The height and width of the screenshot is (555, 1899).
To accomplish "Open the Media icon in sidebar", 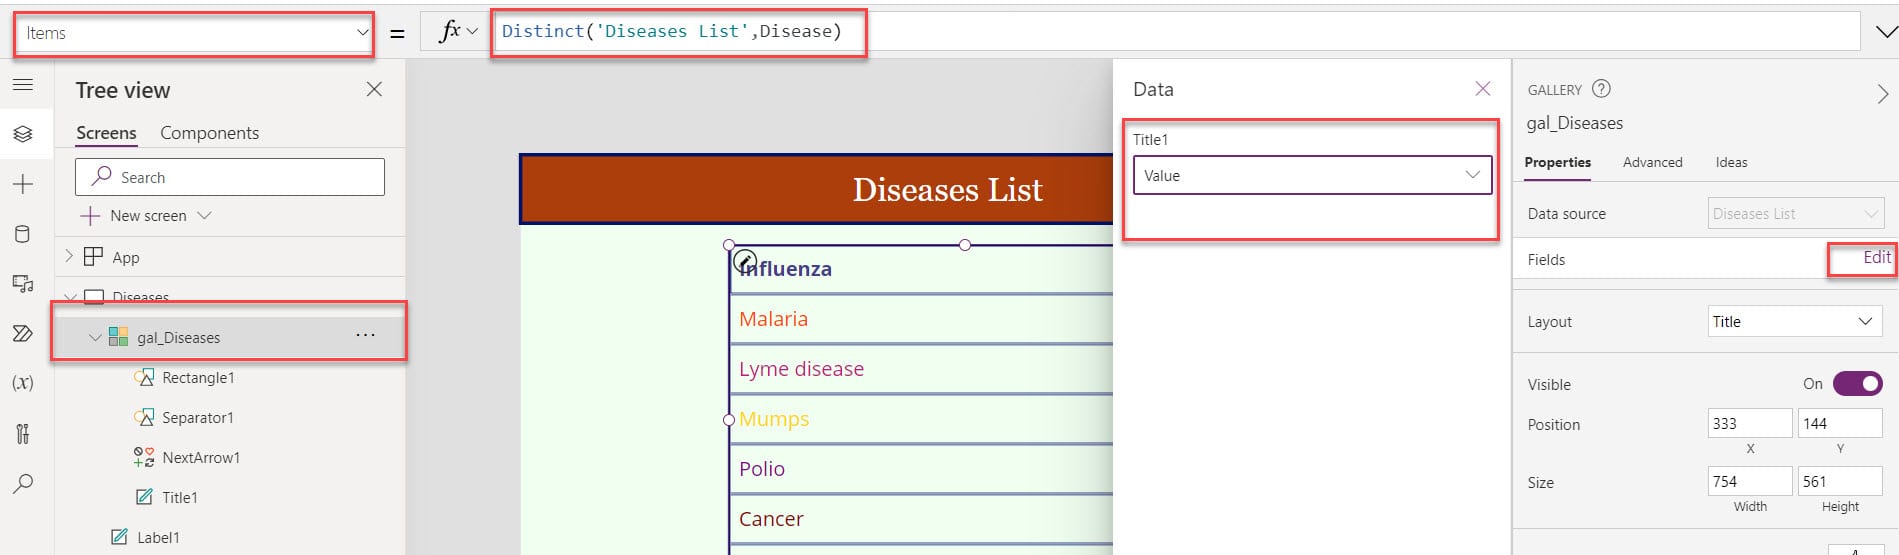I will [x=23, y=284].
